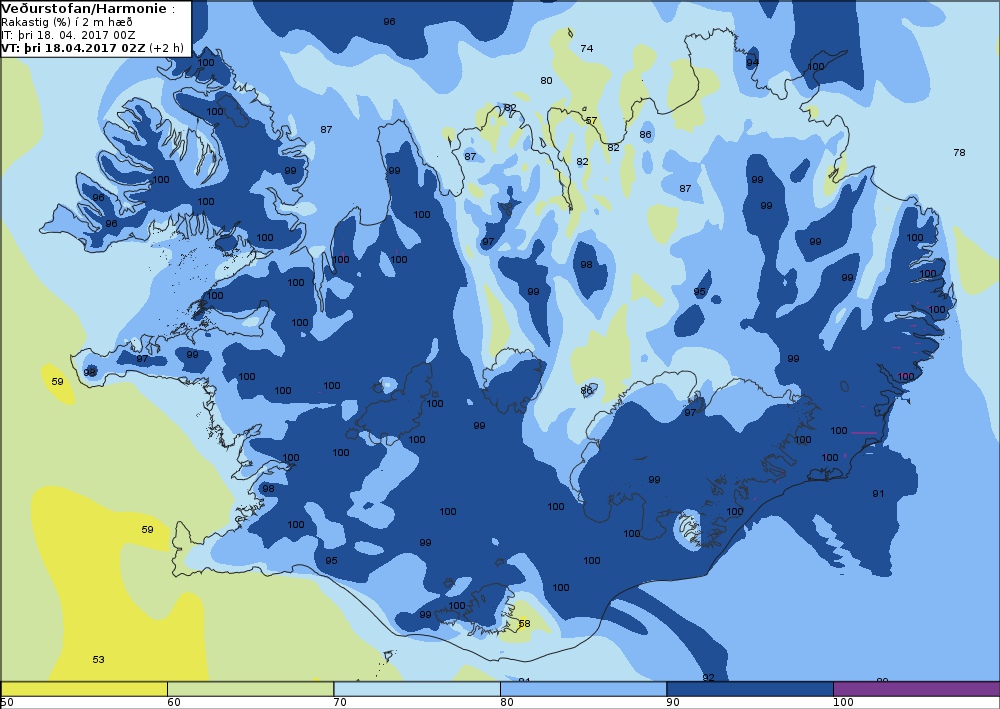Select the 'IT: þri 18. 04. 2017 00Z' line
This screenshot has height=709, width=1000.
[x=68, y=35]
